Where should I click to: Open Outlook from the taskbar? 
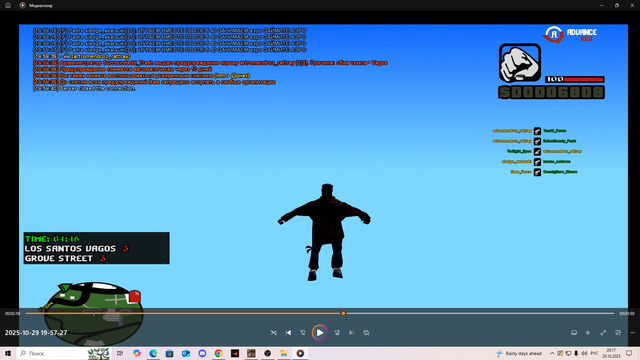(x=186, y=353)
